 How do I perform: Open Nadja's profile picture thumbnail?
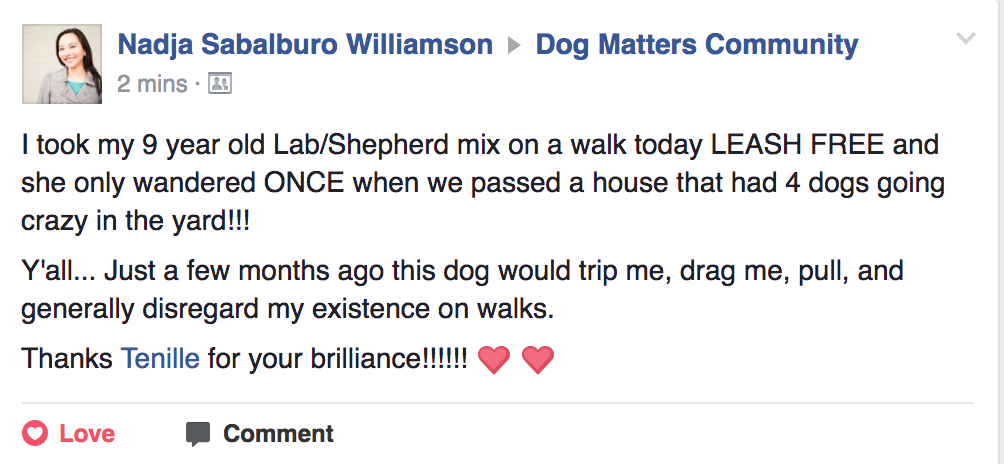(62, 66)
